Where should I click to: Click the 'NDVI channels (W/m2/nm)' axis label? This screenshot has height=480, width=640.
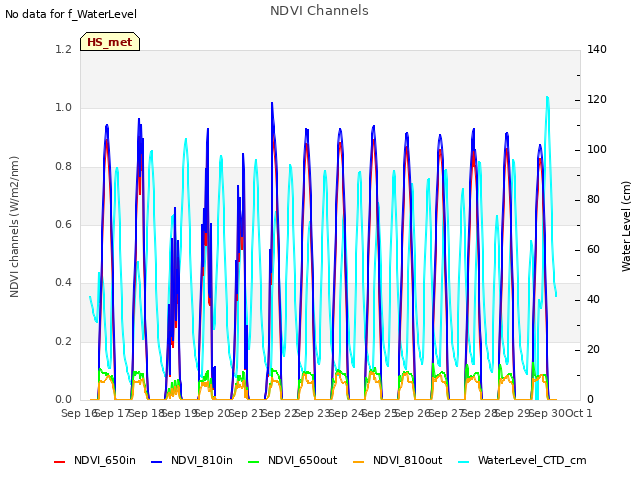pyautogui.click(x=14, y=227)
